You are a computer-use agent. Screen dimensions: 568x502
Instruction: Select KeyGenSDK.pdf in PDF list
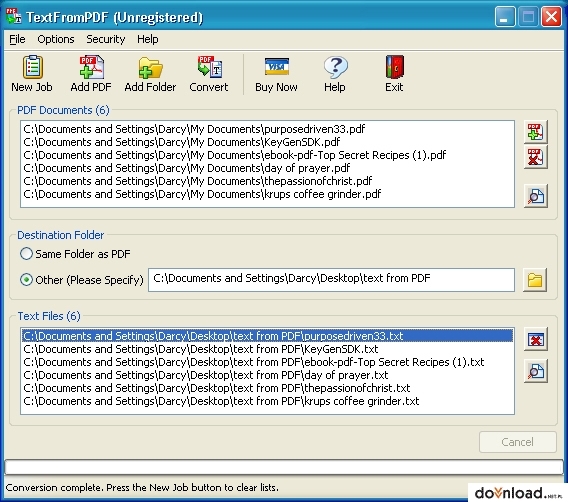[267, 142]
